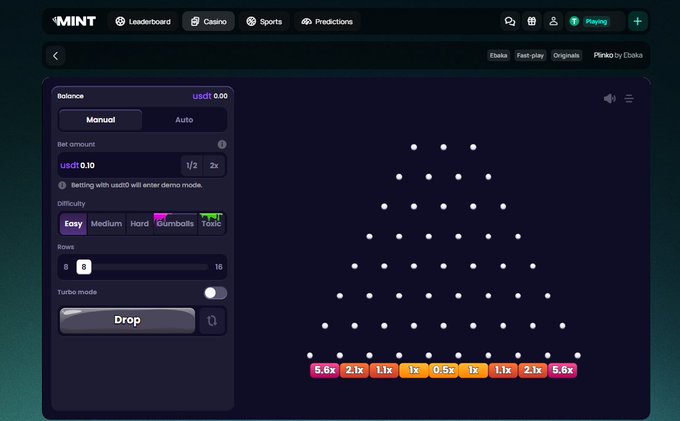680x421 pixels.
Task: Double the bet with 2x button
Action: pyautogui.click(x=214, y=165)
